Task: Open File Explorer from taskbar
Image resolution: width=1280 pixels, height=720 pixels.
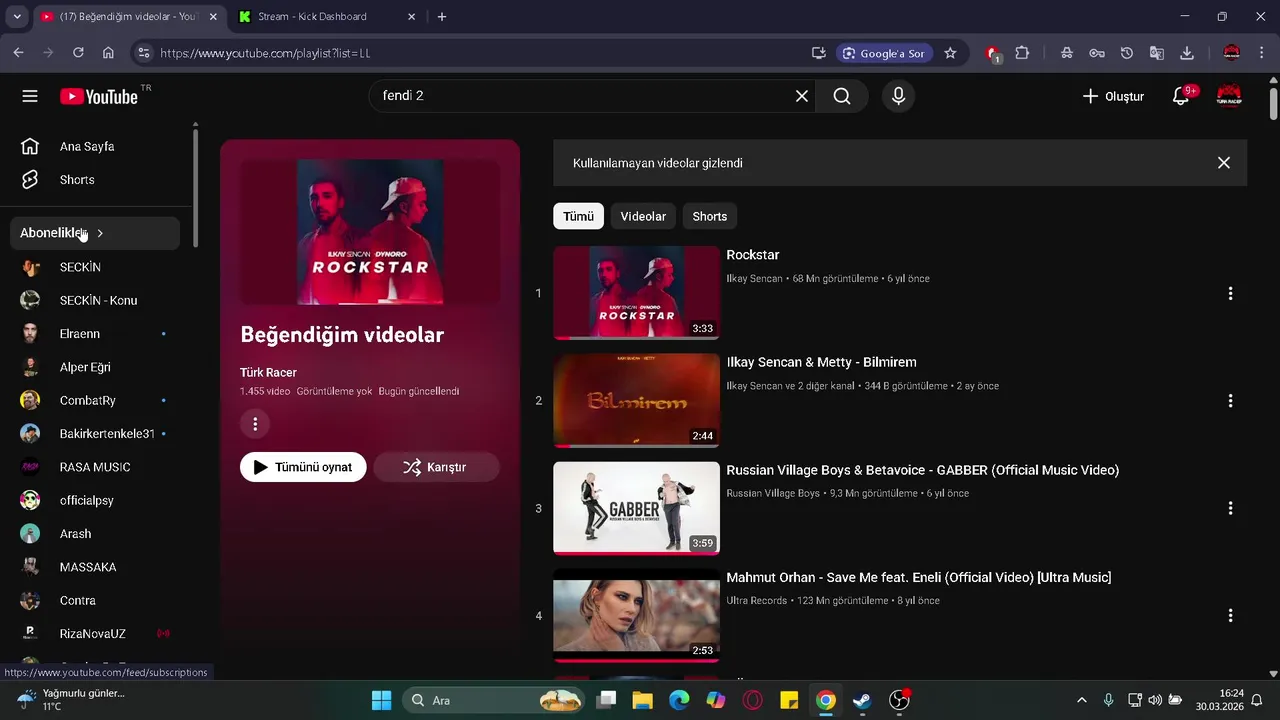Action: point(642,700)
